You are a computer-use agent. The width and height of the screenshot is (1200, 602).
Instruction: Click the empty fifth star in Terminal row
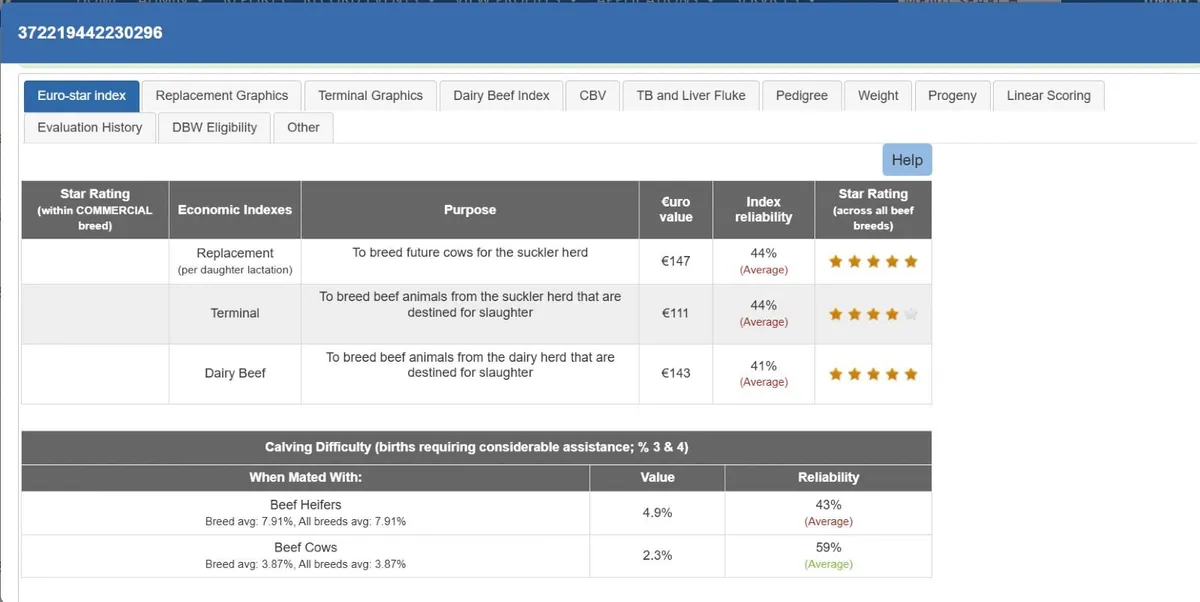tap(910, 314)
